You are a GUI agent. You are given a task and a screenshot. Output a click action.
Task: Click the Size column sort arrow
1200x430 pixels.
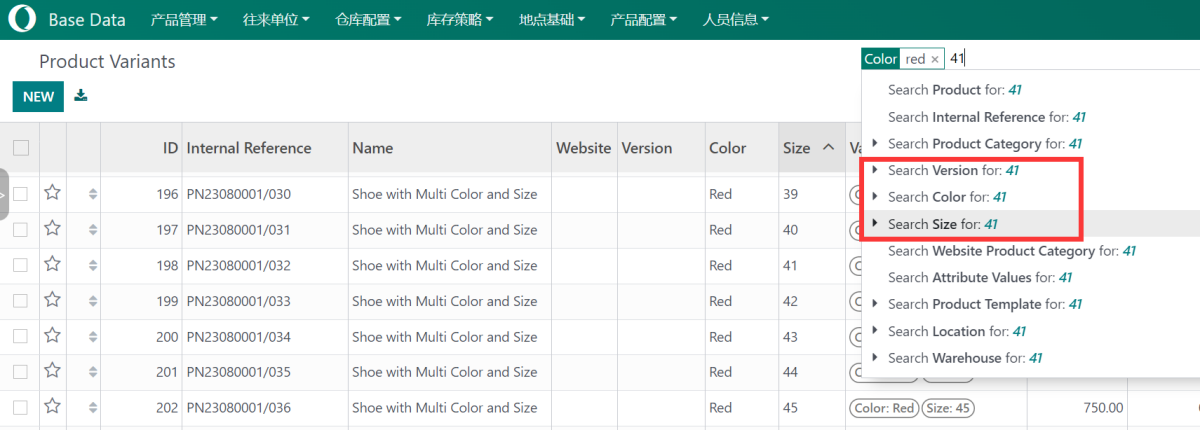[x=828, y=147]
